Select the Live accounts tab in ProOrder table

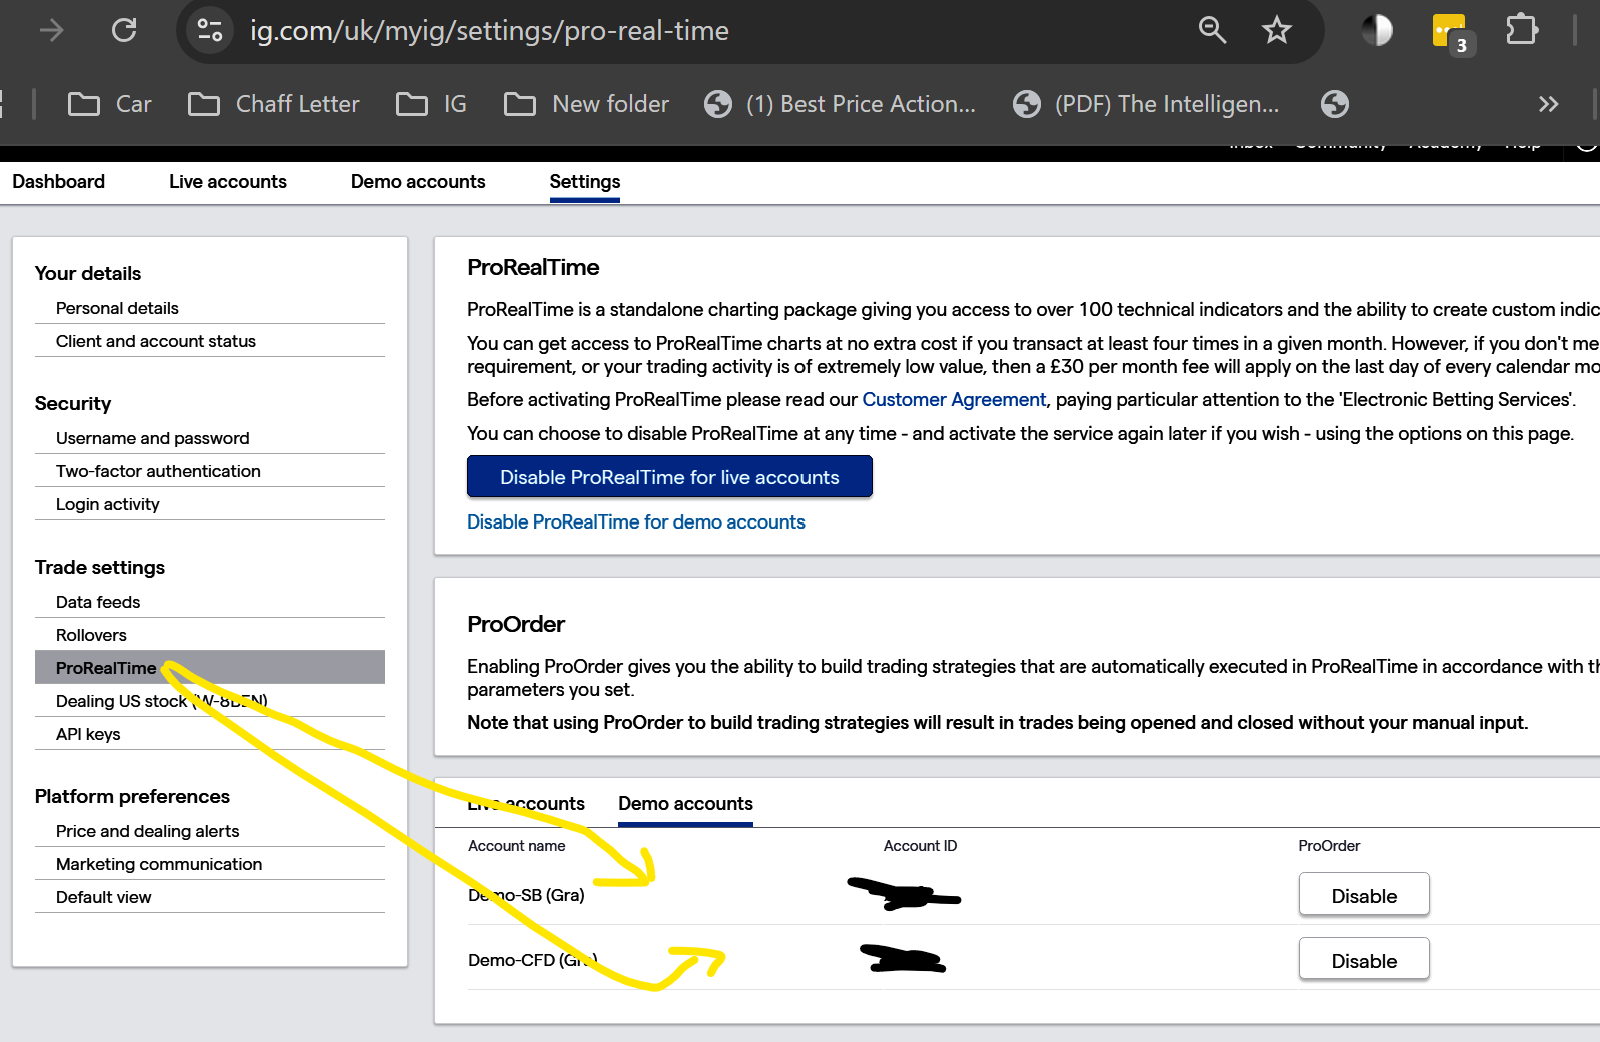click(x=526, y=804)
